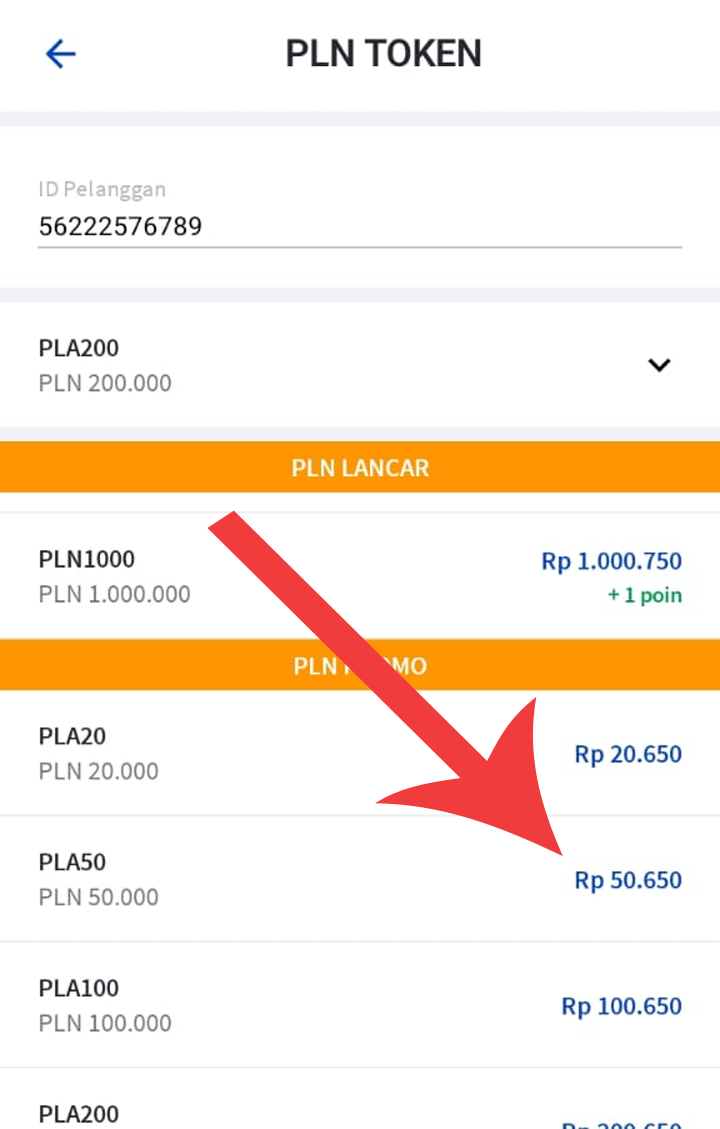Screen dimensions: 720x1129
Task: Click the Rp 100.650 price
Action: pyautogui.click(x=621, y=1006)
